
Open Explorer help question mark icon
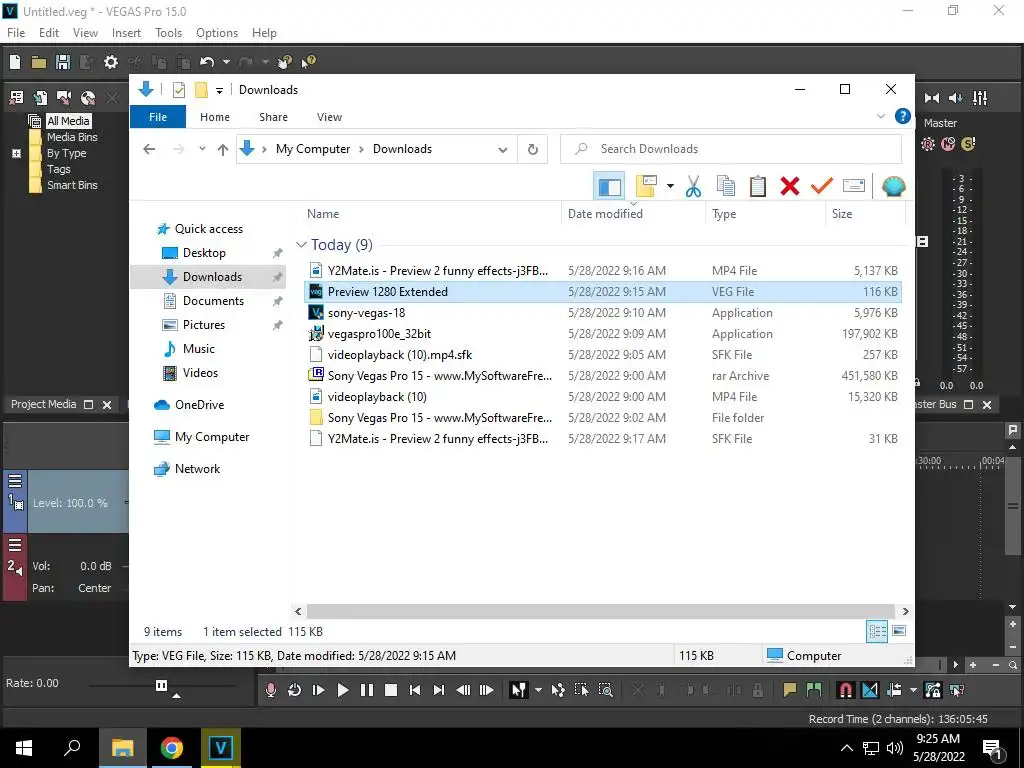click(903, 116)
